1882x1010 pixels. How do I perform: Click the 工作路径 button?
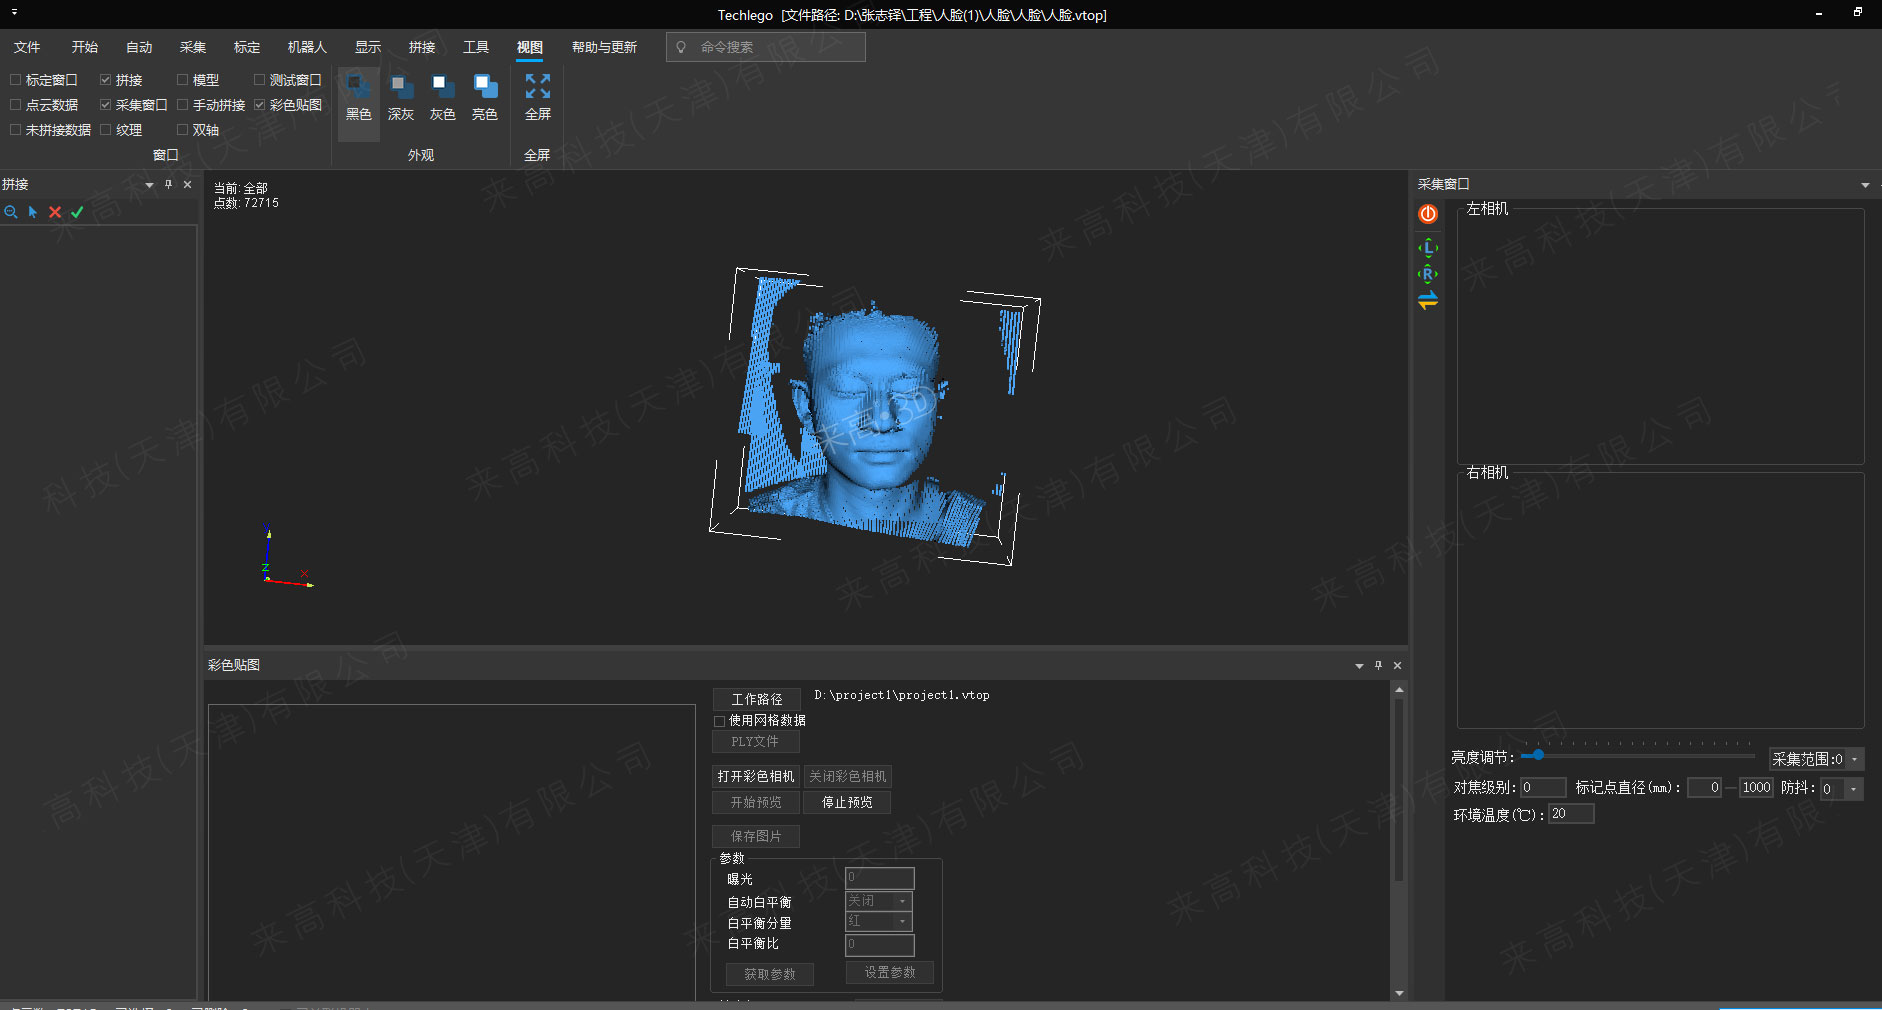pos(756,700)
